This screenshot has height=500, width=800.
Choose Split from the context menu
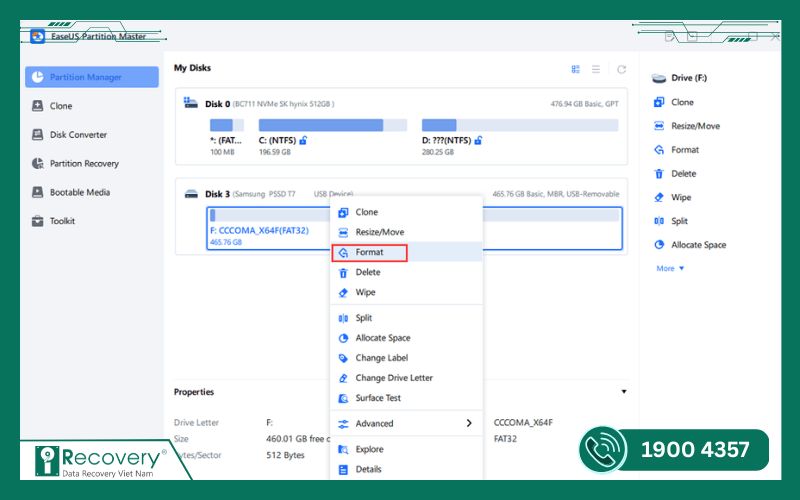407,318
